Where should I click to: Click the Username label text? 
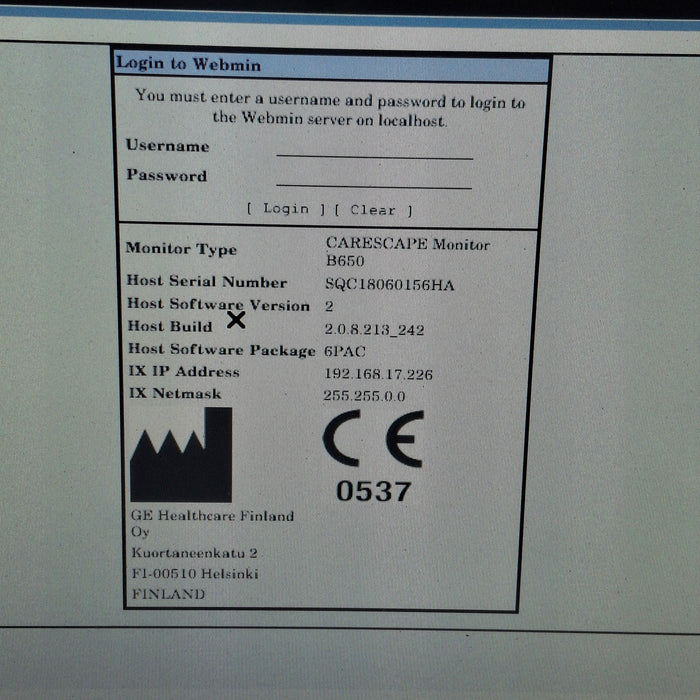point(167,146)
